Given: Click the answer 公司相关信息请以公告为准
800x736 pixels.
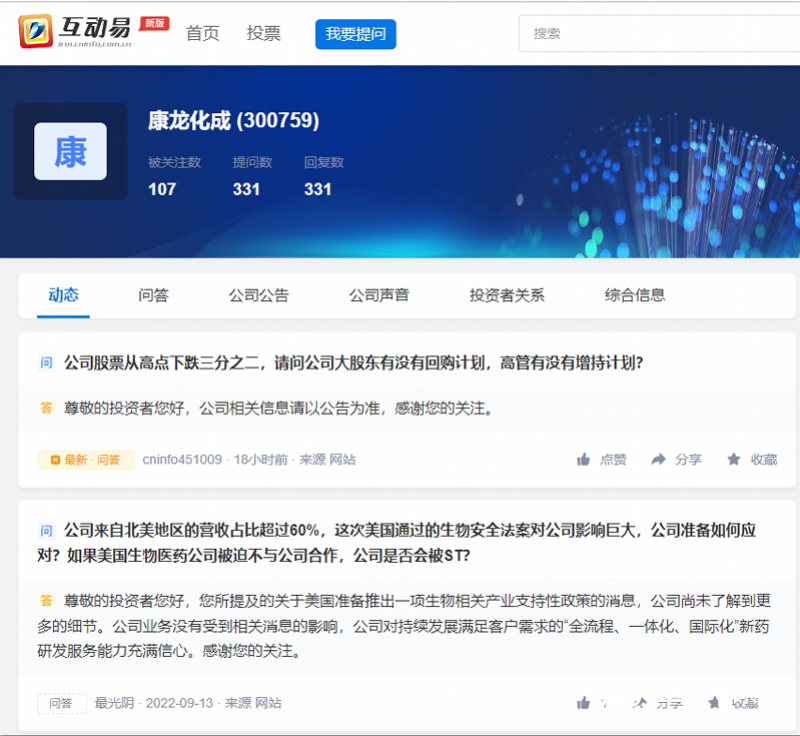Looking at the screenshot, I should 278,409.
